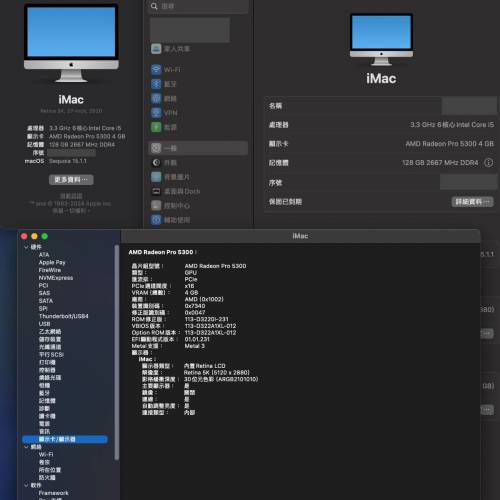
Task: Collapse the 網絡 network section in tree
Action: click(x=26, y=447)
